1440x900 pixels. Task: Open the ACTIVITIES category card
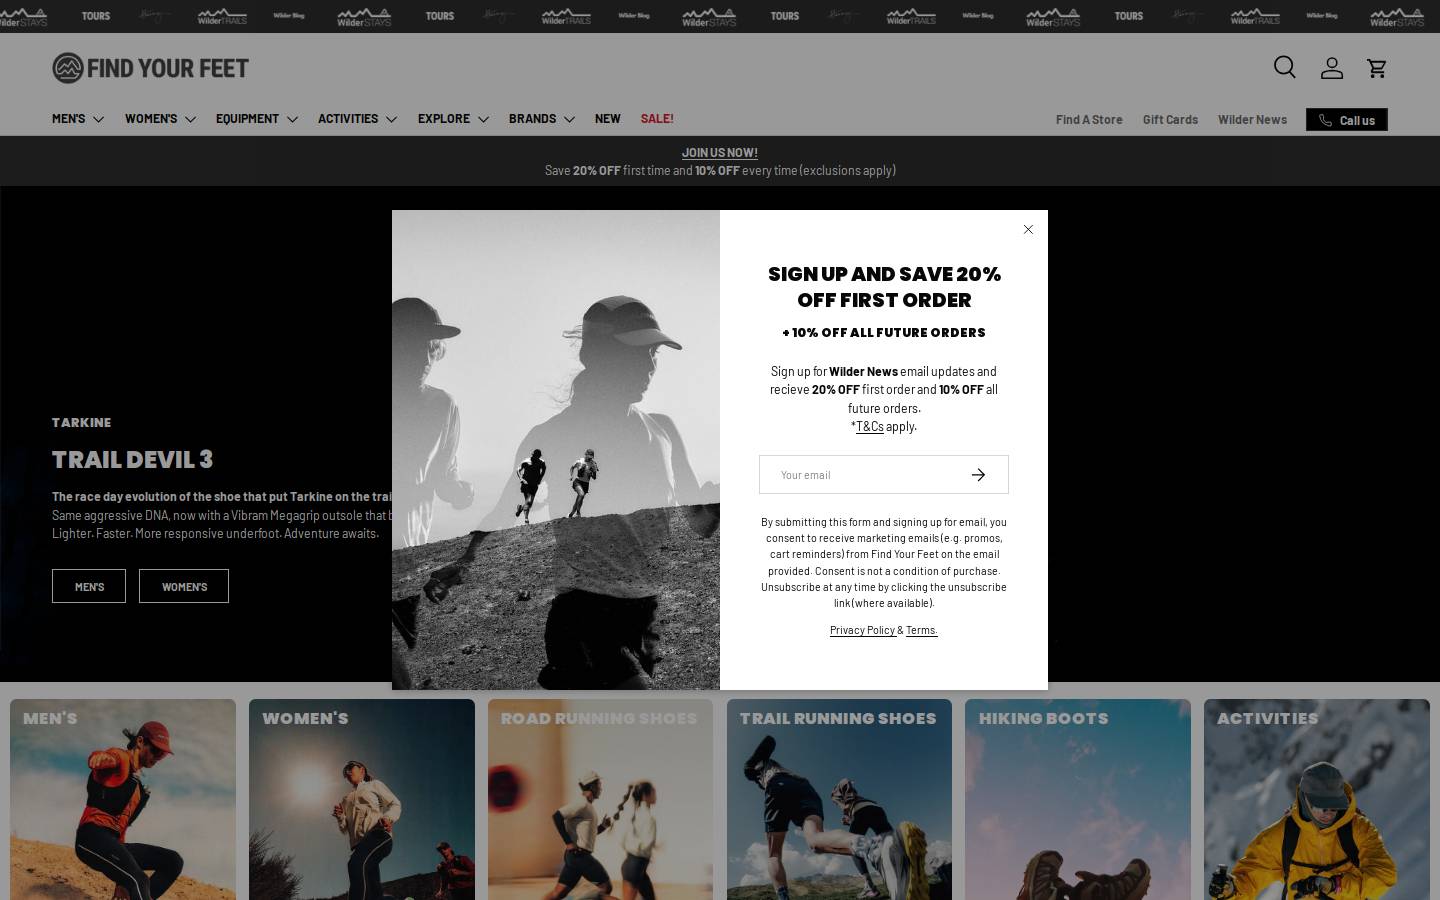click(x=1317, y=799)
